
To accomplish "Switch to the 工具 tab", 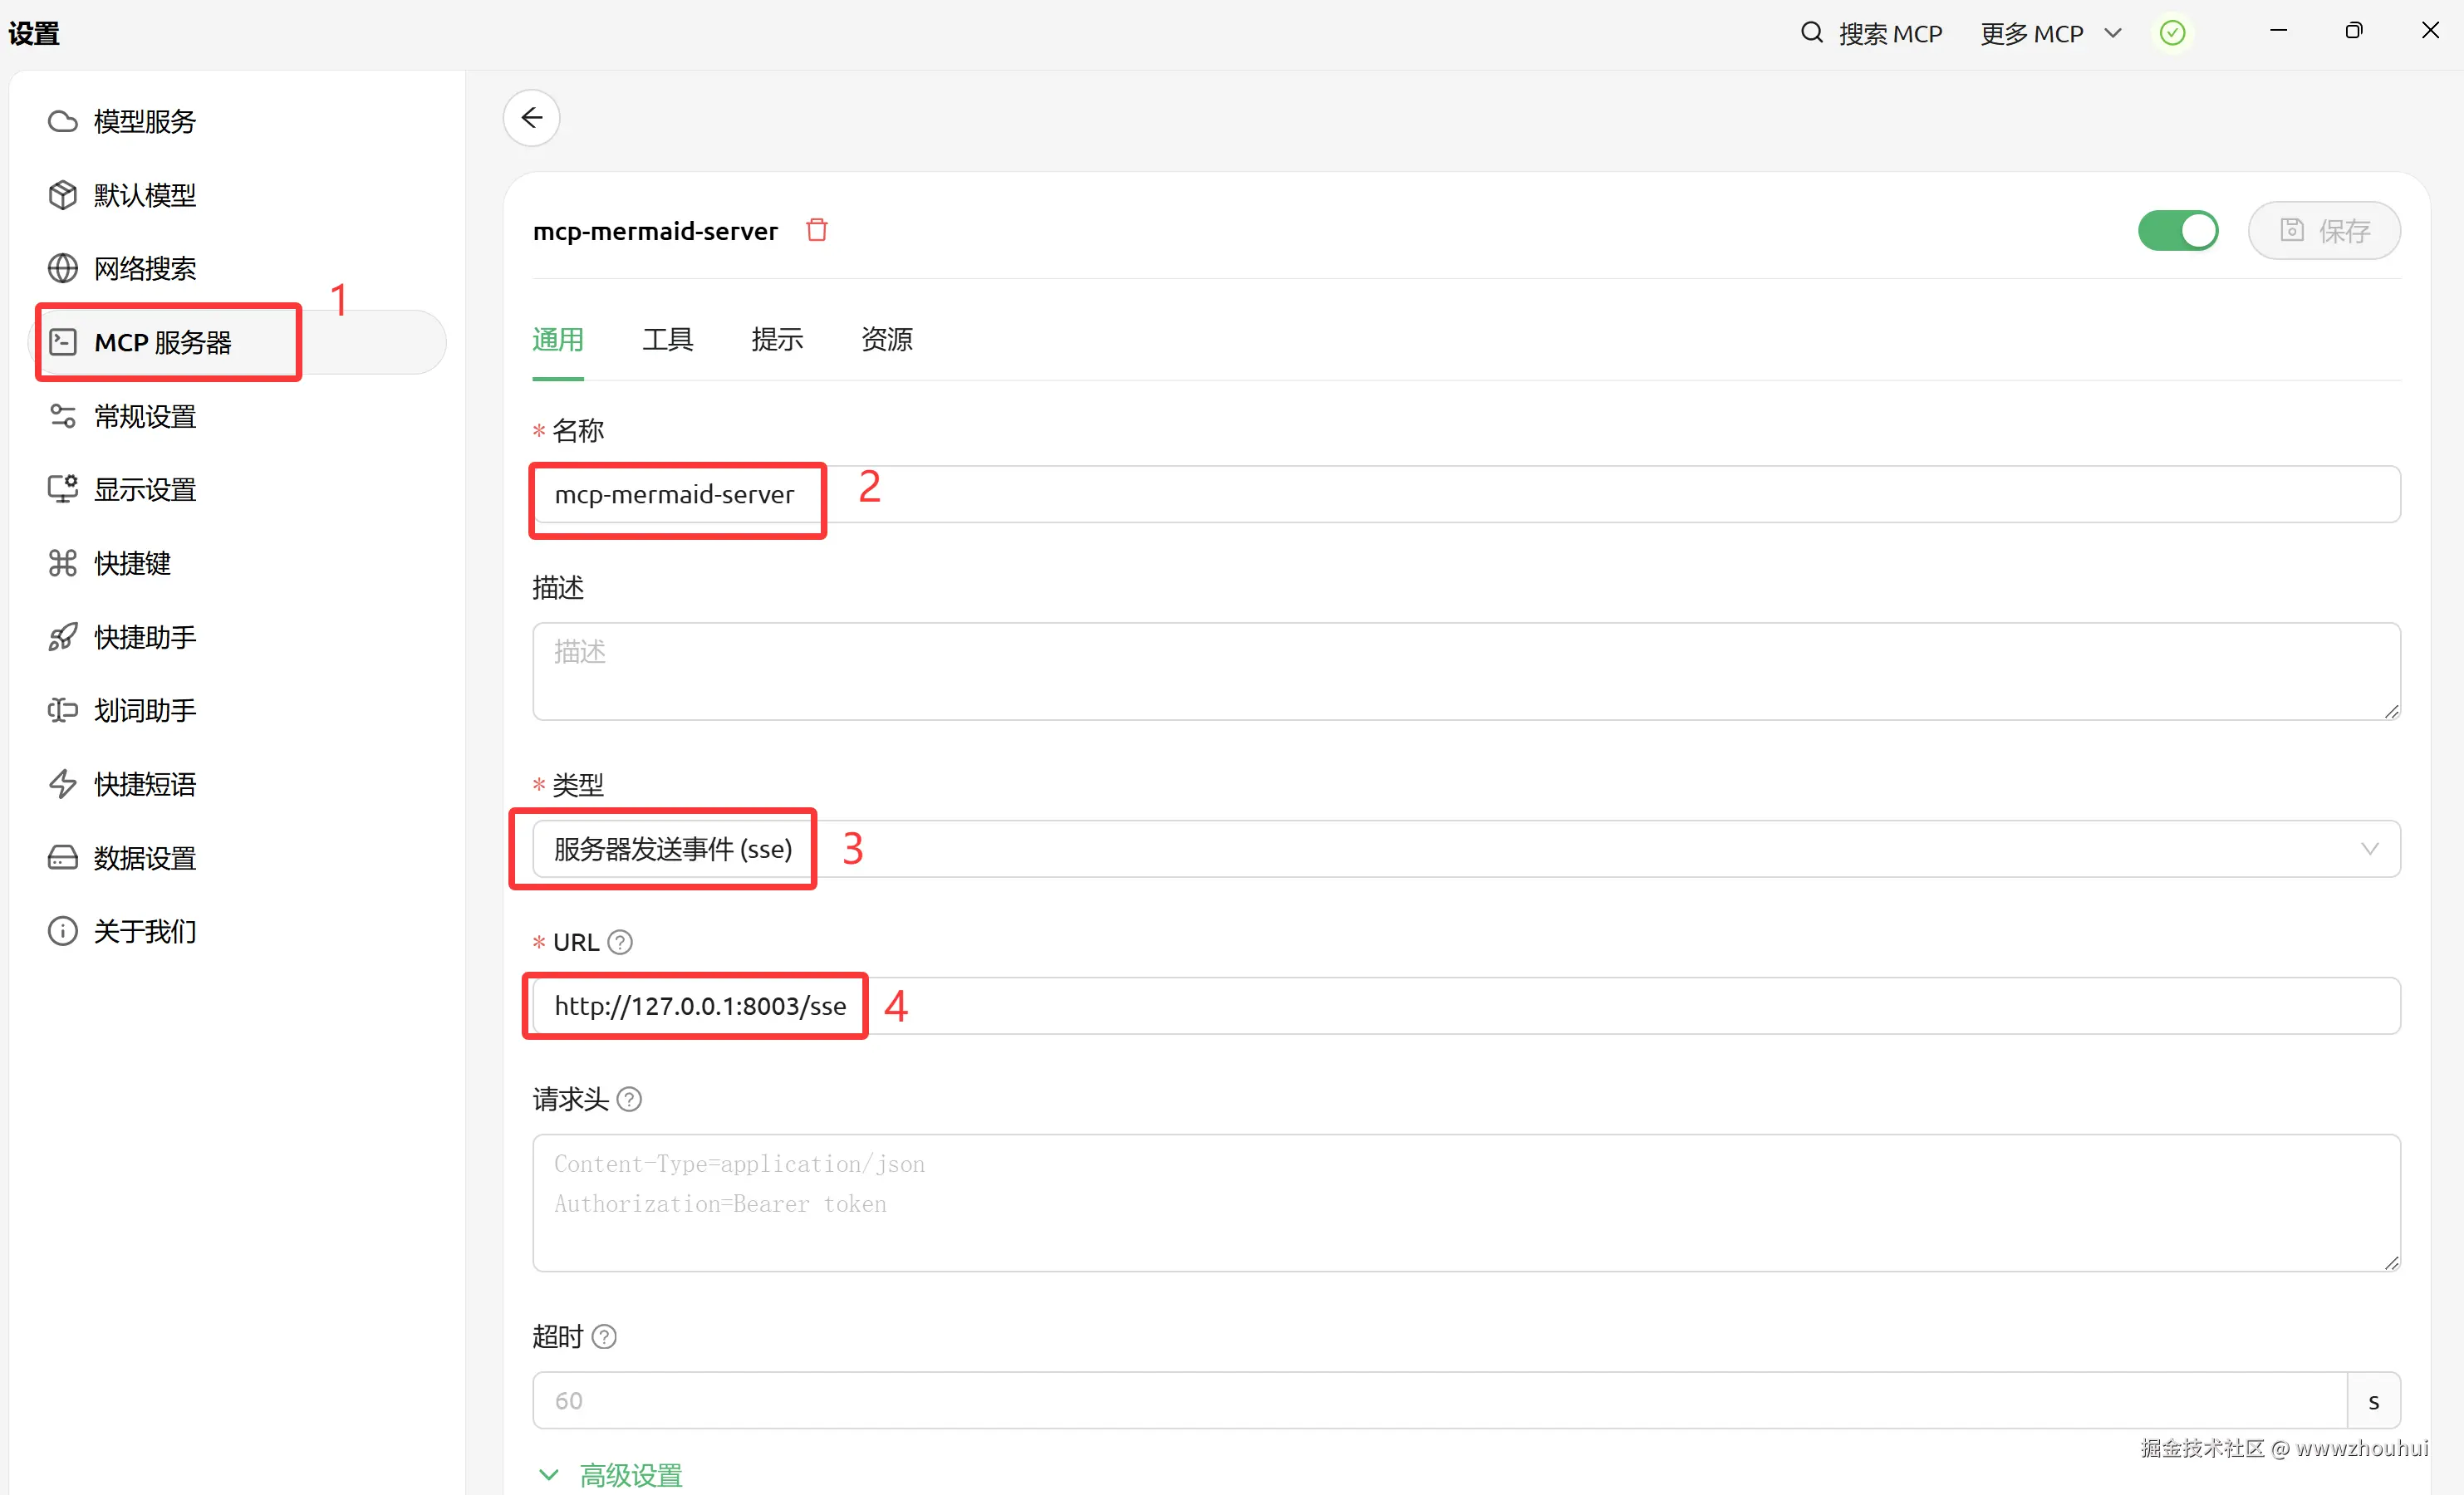I will [667, 340].
